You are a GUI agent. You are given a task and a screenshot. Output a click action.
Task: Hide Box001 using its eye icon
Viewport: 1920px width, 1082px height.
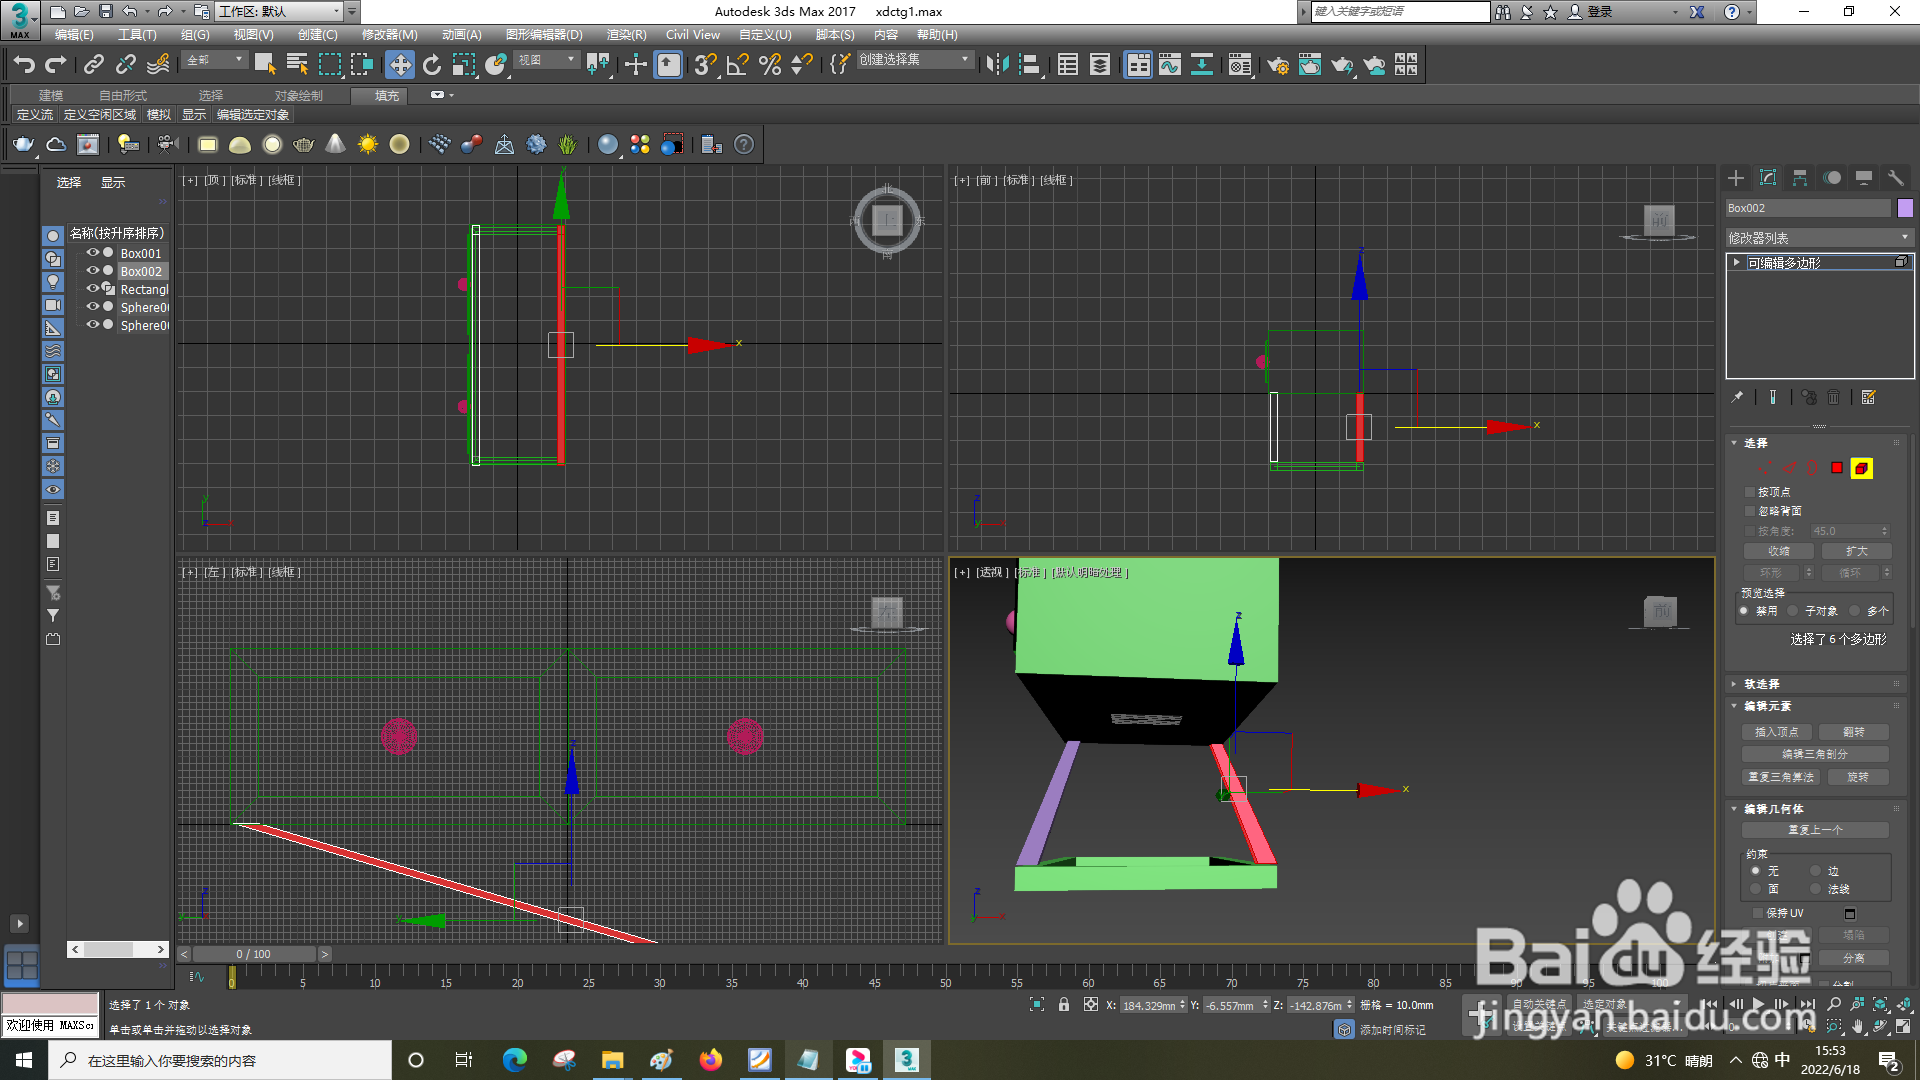click(x=92, y=253)
